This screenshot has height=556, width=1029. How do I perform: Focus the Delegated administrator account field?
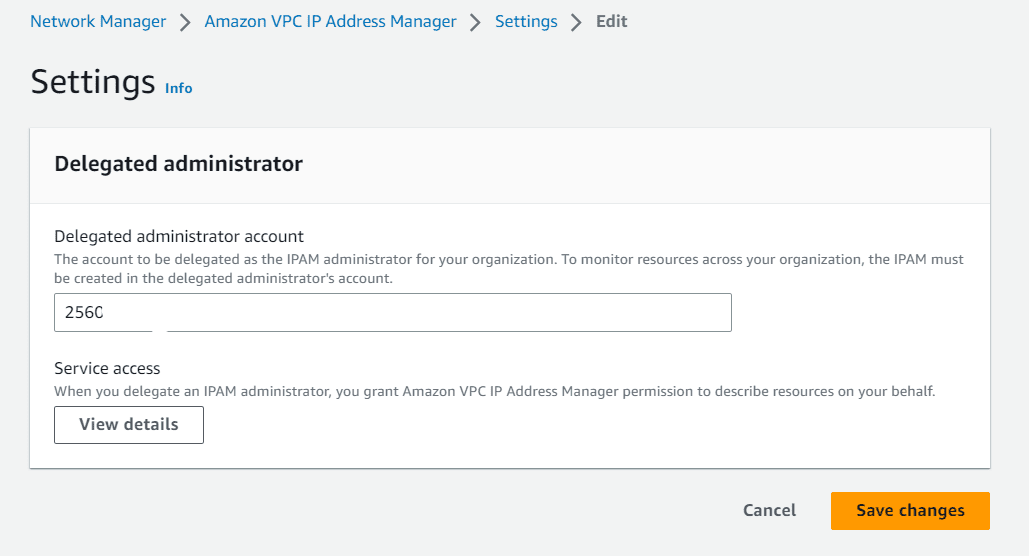(392, 312)
